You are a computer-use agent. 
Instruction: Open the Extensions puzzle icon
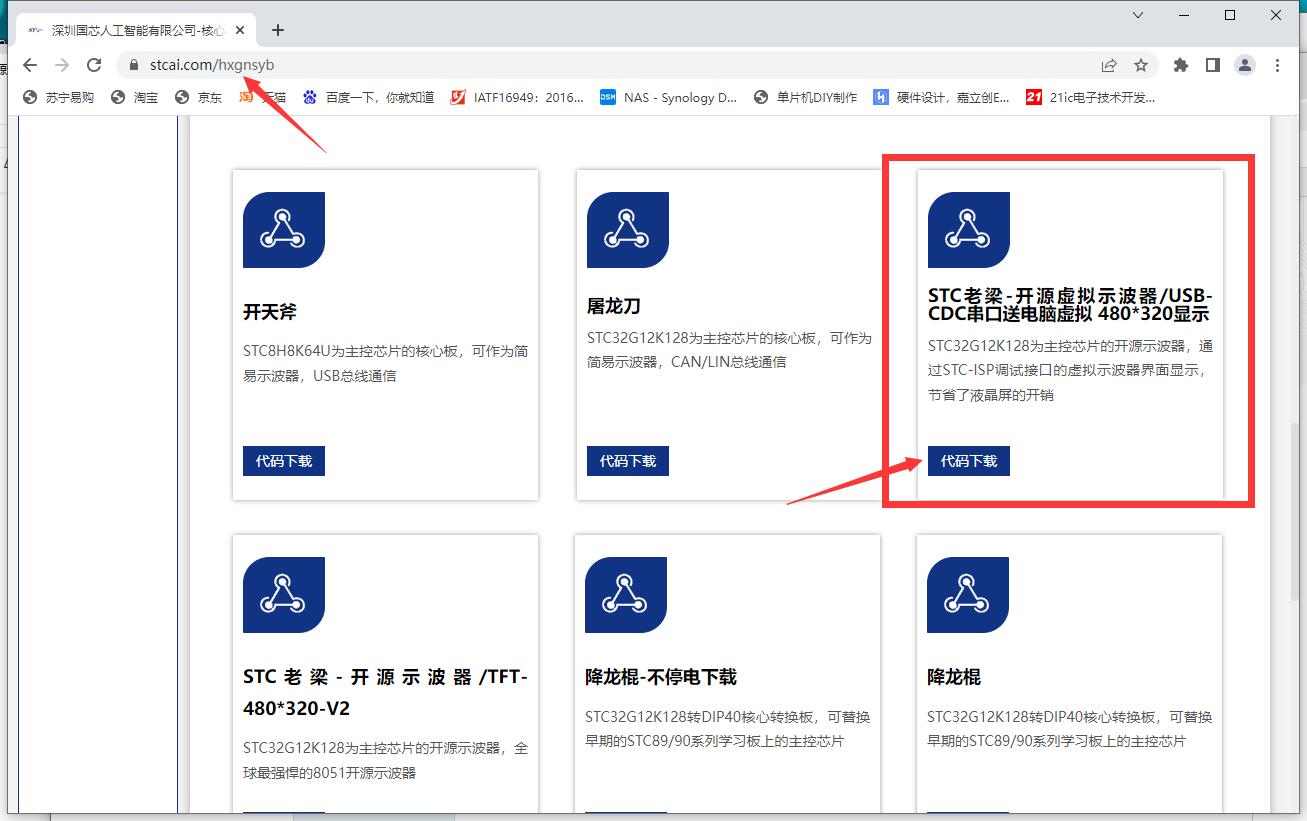[1181, 65]
